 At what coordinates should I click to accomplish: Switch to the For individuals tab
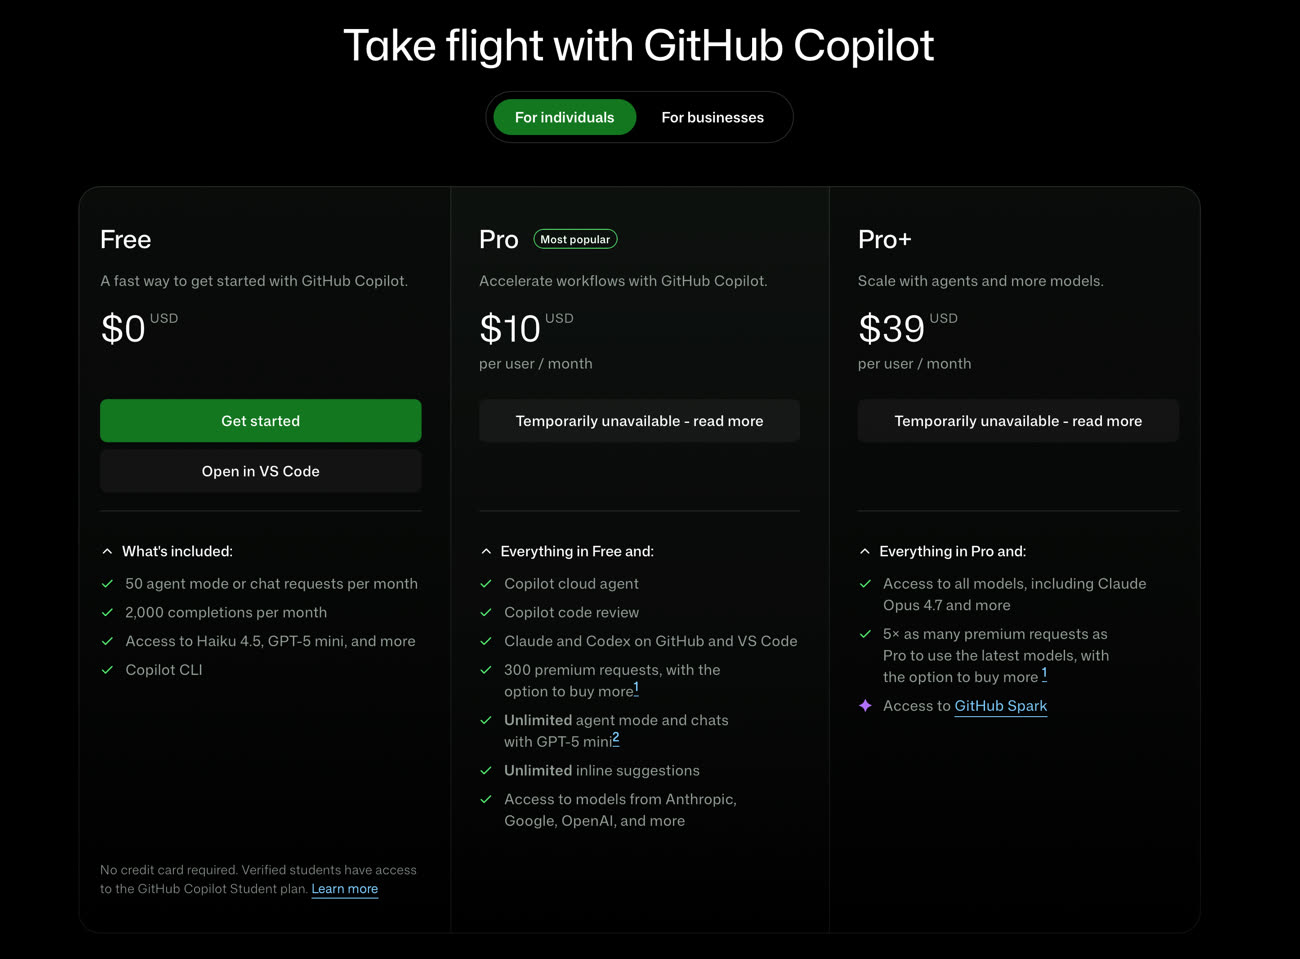[x=564, y=117]
